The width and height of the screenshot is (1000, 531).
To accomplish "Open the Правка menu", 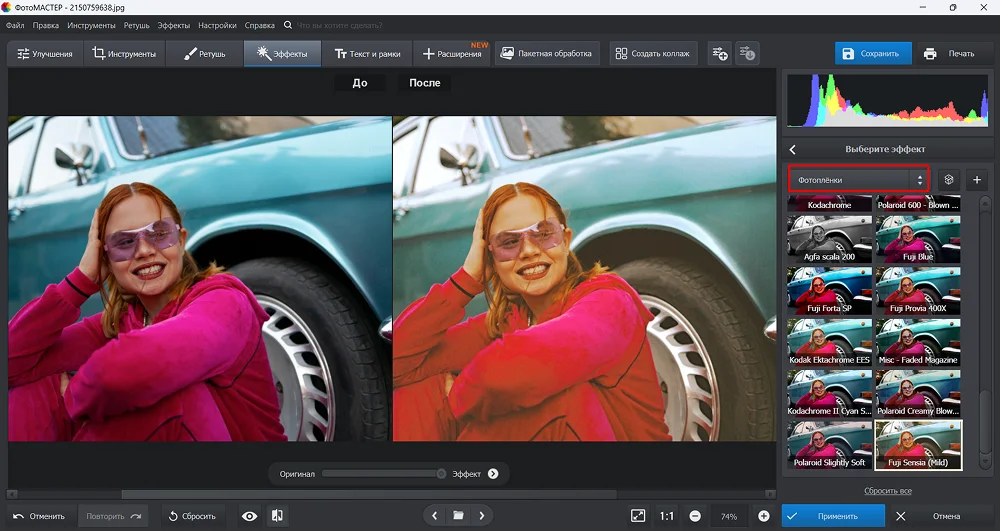I will pos(45,25).
